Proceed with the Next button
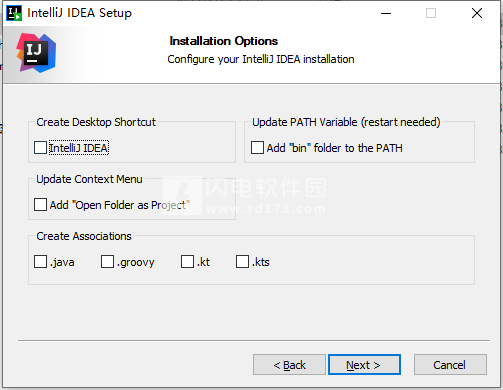 [364, 365]
